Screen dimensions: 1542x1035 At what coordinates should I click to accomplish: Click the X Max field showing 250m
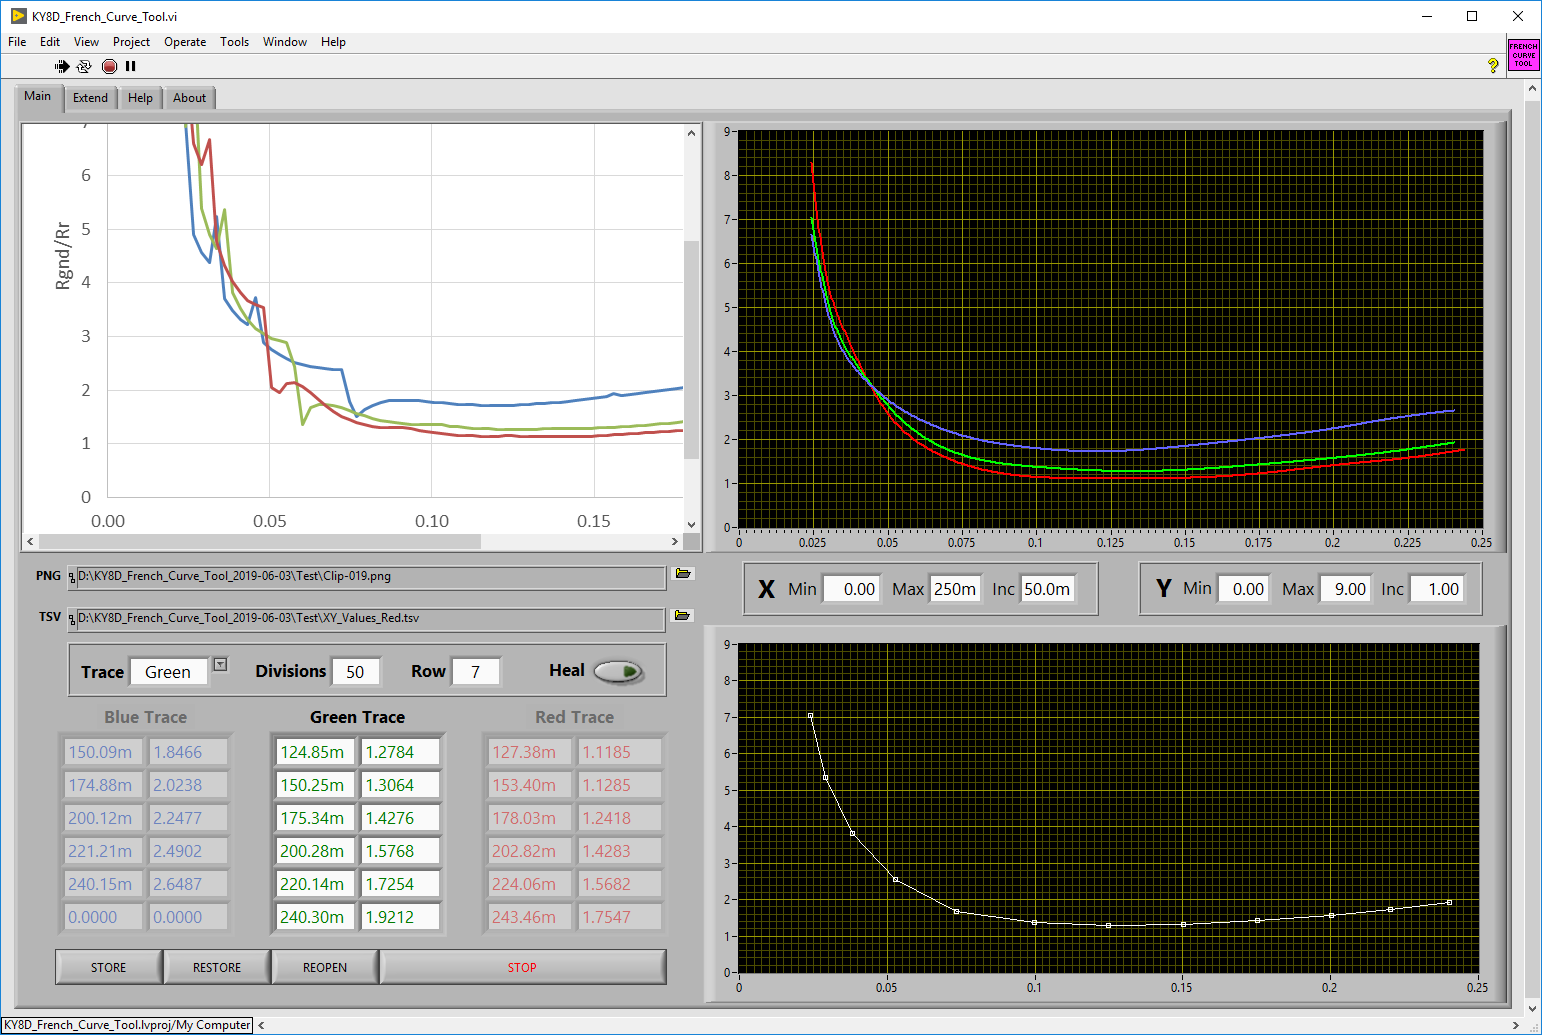tap(955, 589)
